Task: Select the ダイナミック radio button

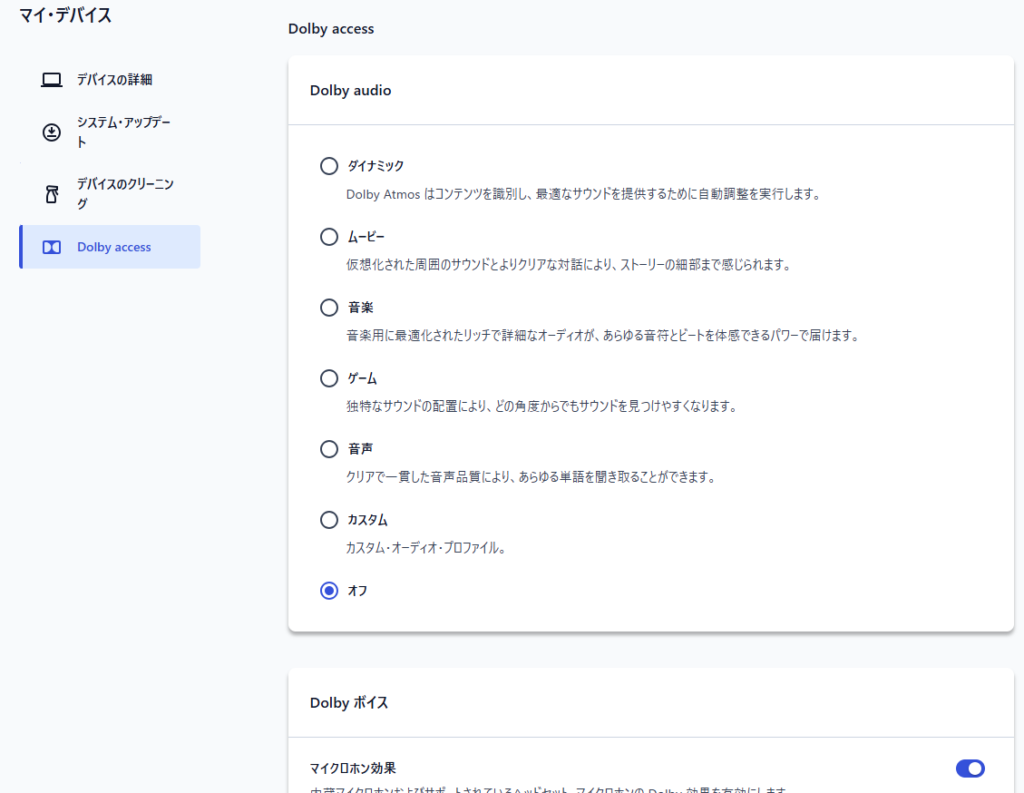Action: 329,166
